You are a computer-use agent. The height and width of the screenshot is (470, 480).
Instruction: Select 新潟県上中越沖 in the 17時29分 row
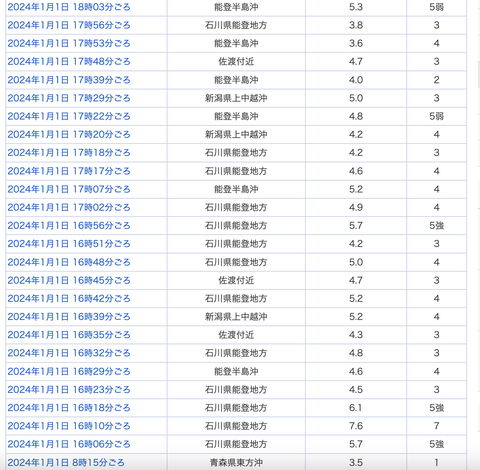coord(236,98)
